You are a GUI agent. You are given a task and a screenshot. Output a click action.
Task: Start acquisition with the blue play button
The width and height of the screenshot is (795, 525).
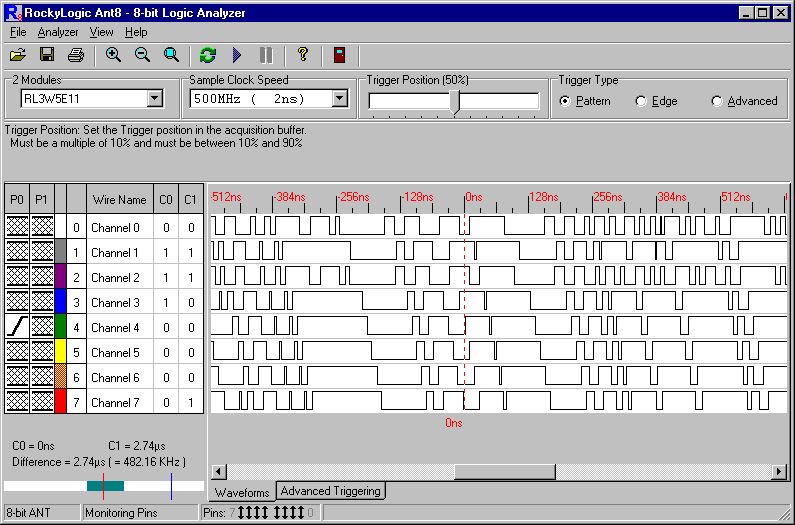[x=237, y=55]
